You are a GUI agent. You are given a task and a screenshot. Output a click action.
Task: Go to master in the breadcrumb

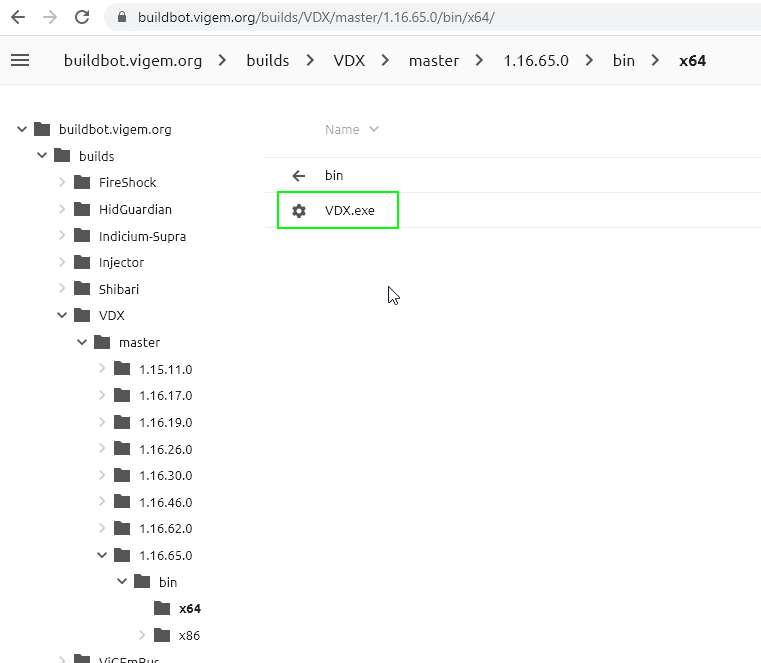tap(434, 61)
